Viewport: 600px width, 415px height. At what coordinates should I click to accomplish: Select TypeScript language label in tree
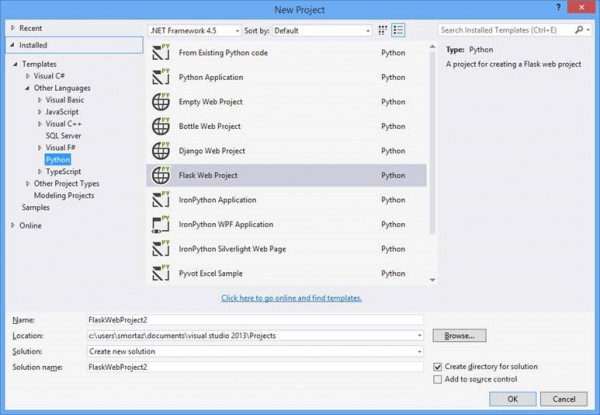click(64, 172)
